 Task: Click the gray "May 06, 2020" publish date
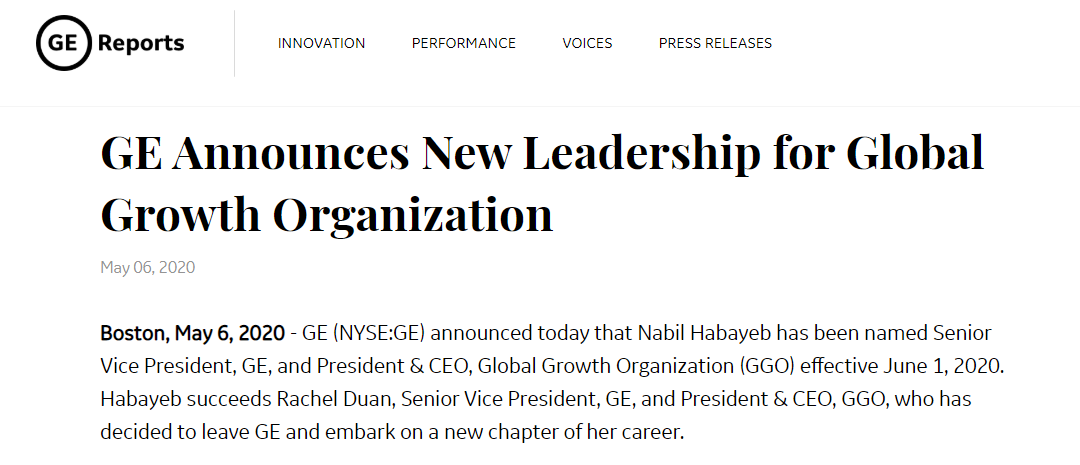click(147, 267)
